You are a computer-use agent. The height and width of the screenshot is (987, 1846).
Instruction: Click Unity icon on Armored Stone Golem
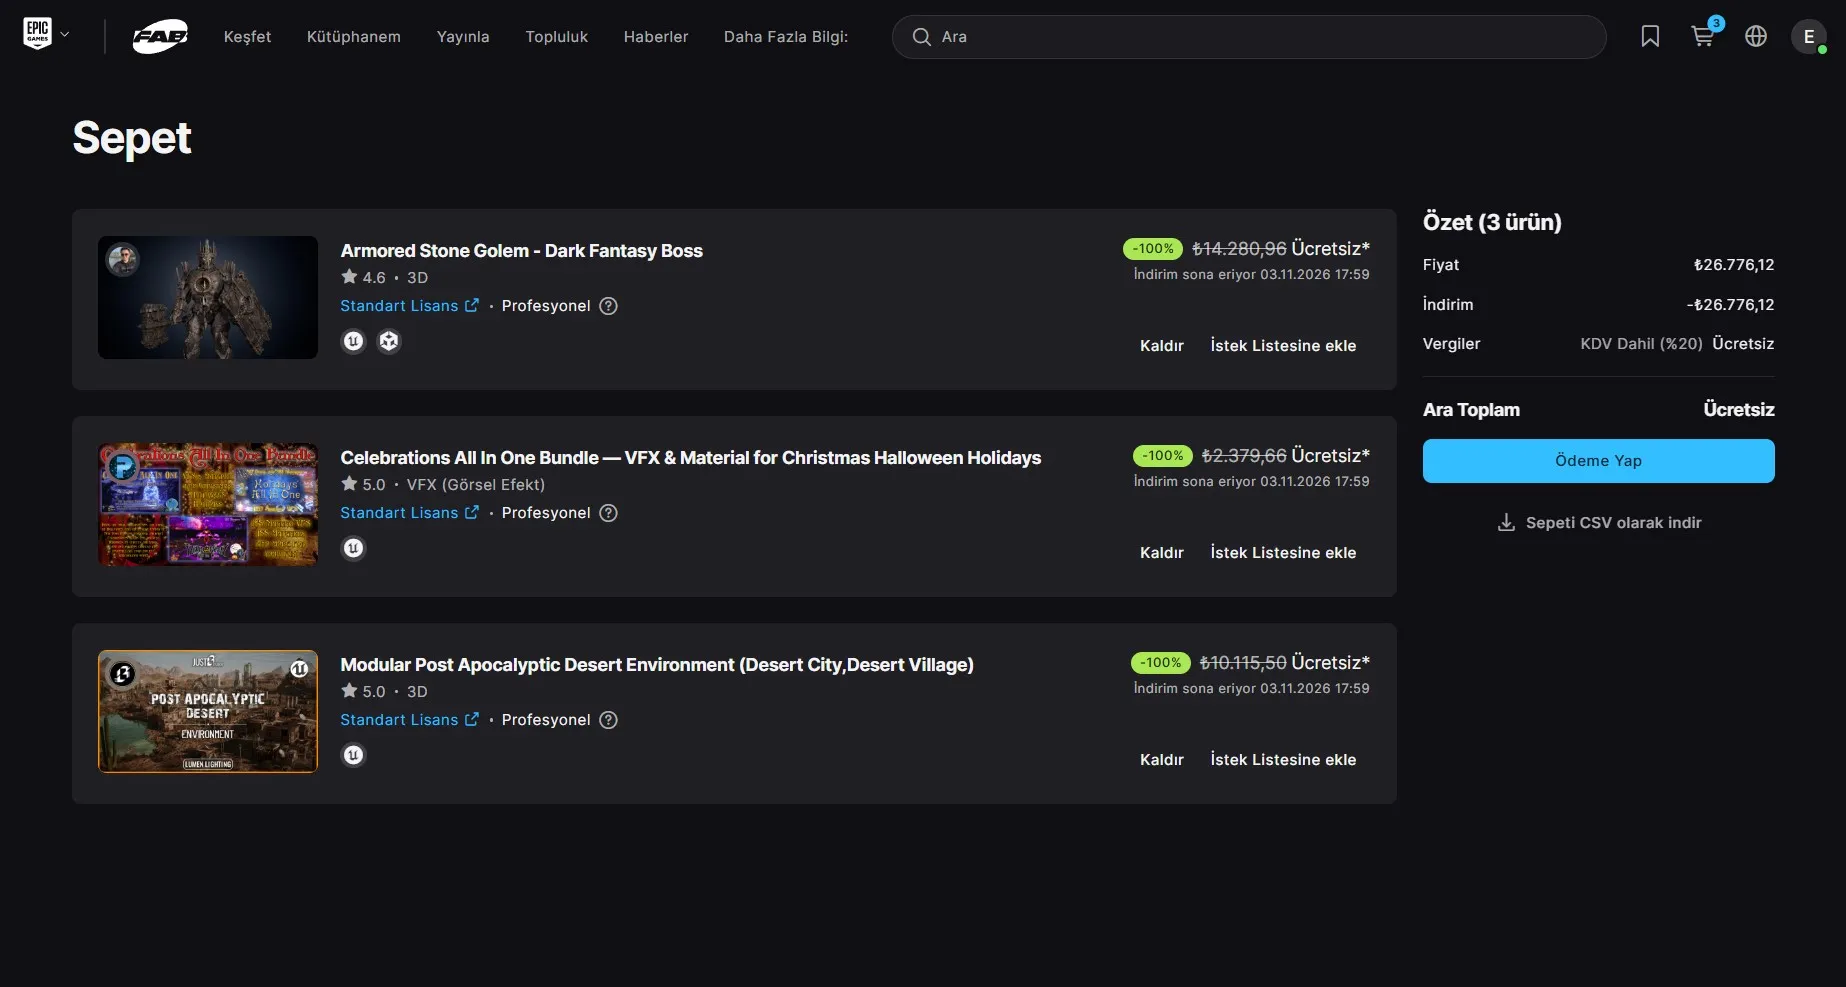tap(389, 341)
